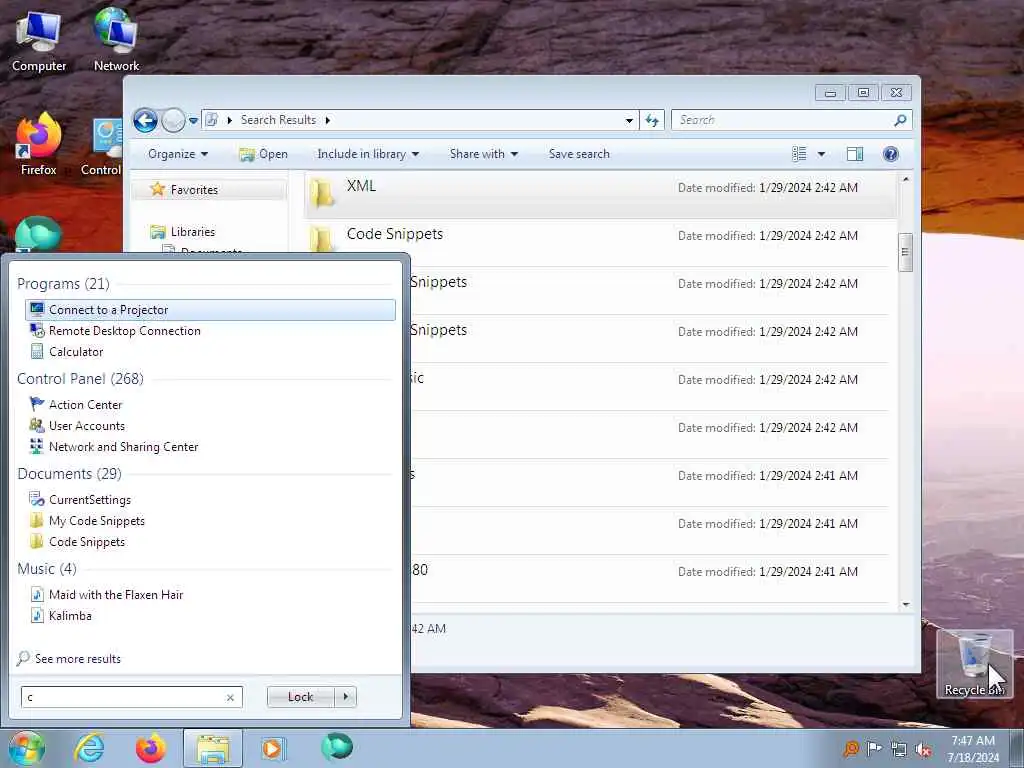Click scroll down arrow in Explorer results

[905, 605]
